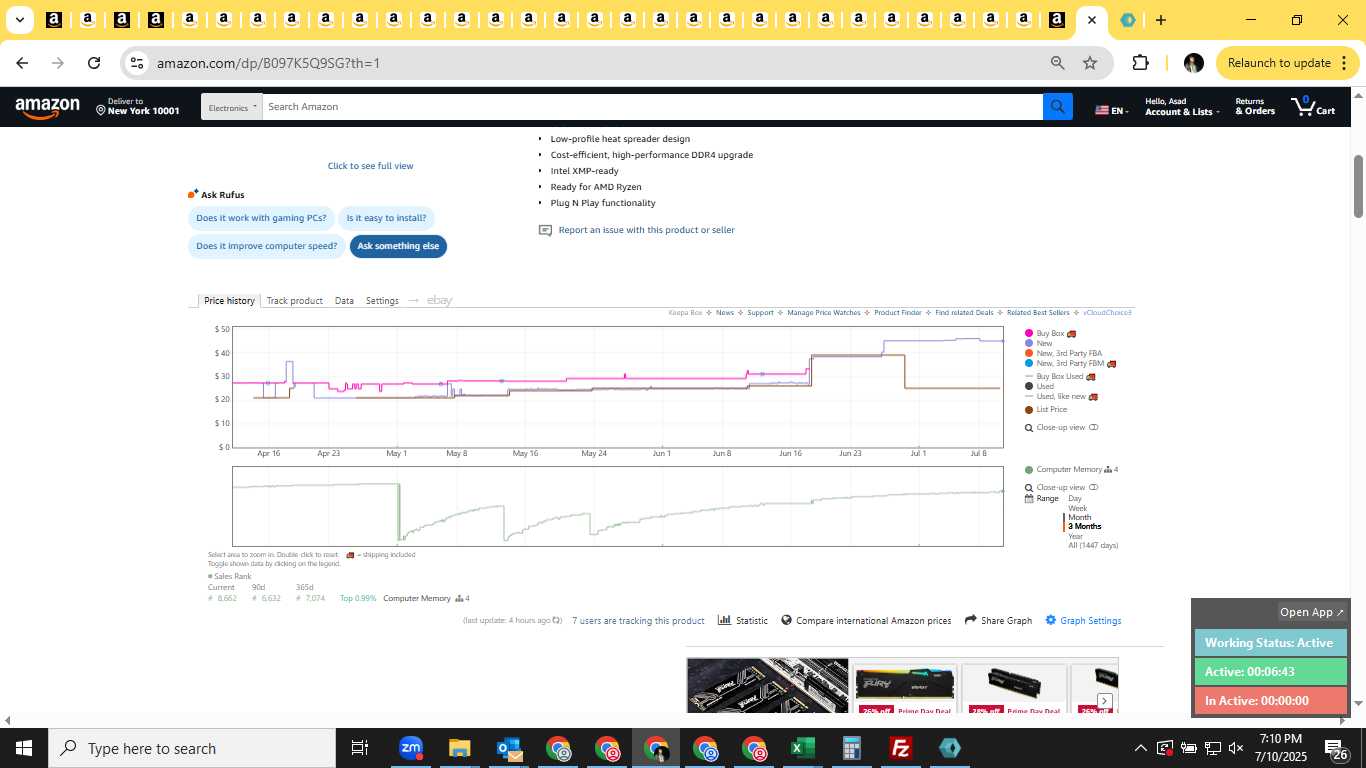Open the Electronics search category dropdown

[232, 107]
